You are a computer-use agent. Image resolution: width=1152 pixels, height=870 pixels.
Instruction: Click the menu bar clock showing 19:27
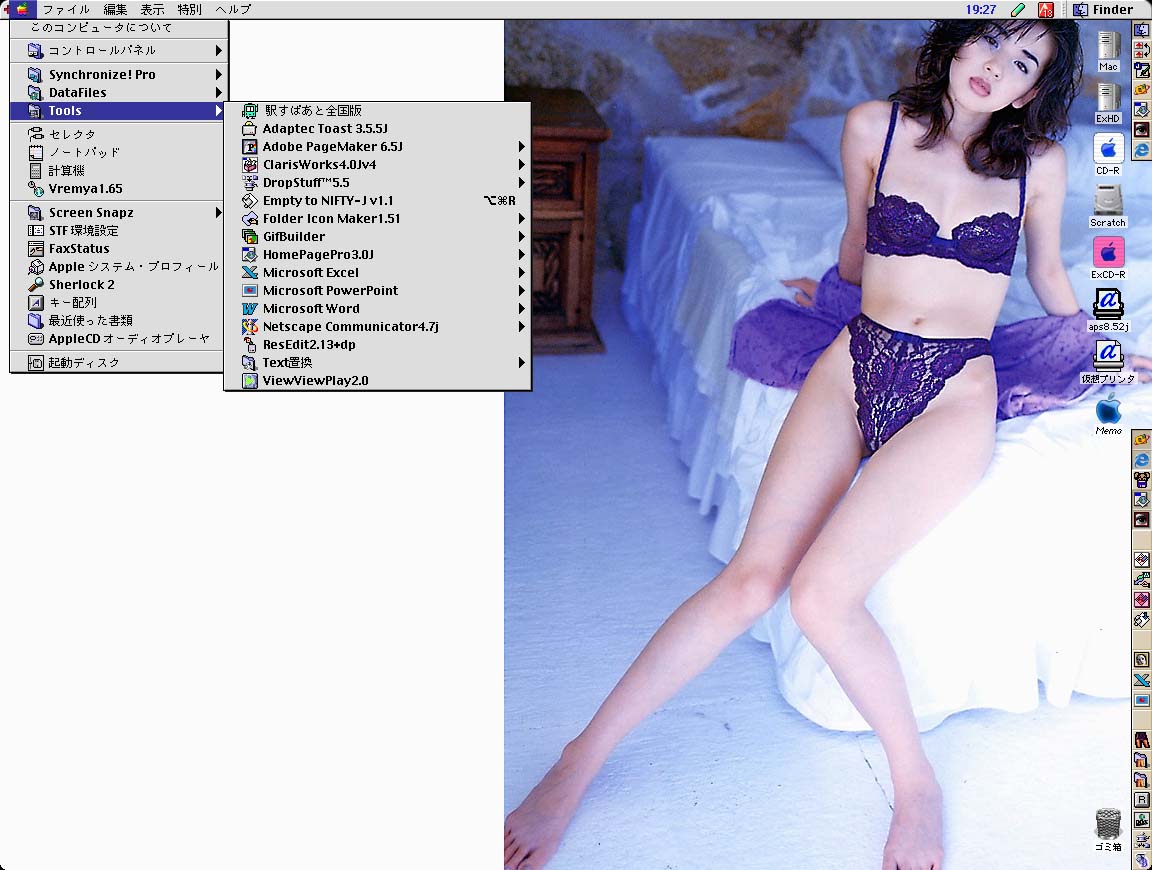click(x=980, y=9)
